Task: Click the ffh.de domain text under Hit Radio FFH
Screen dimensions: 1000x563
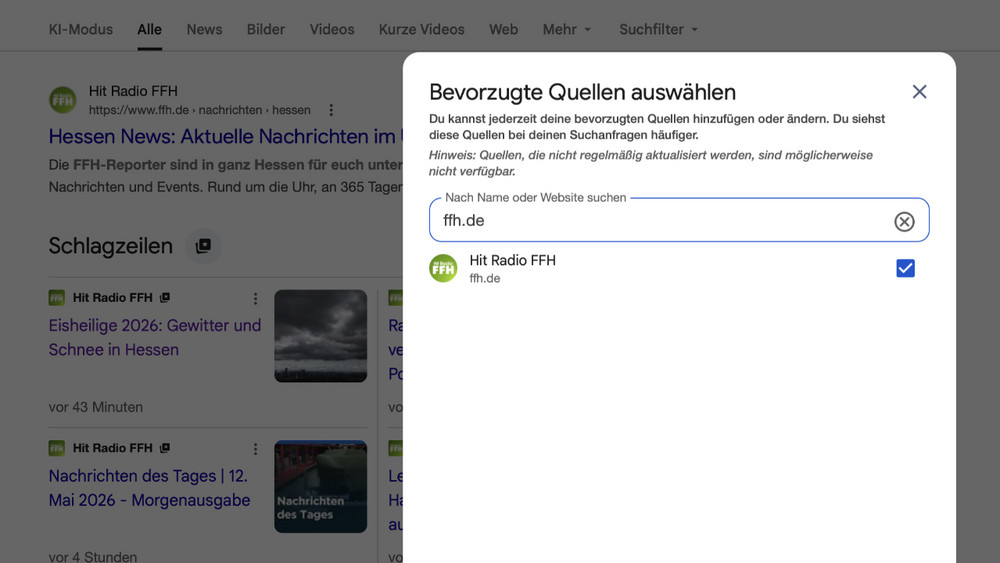Action: coord(485,279)
